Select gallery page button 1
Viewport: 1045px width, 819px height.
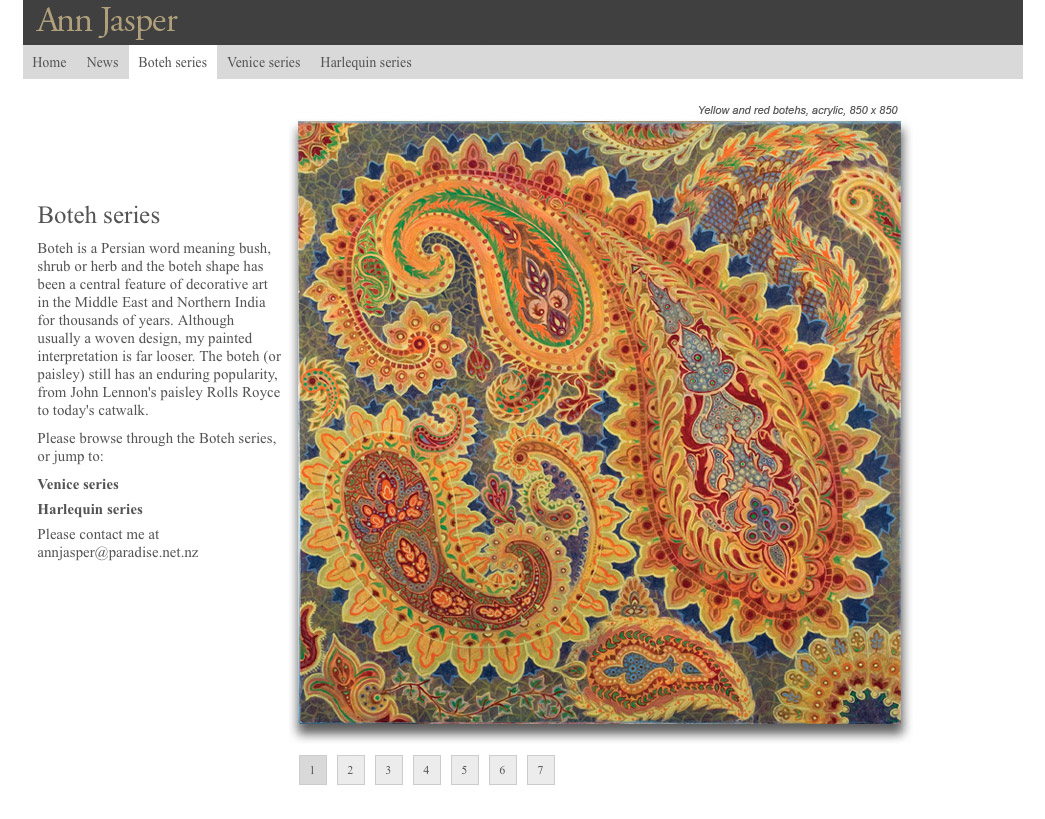point(312,770)
